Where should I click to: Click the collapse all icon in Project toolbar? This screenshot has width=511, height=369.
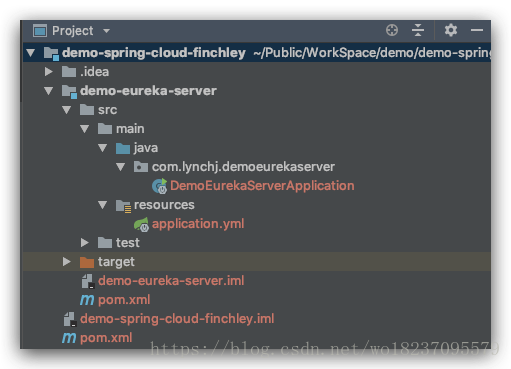tap(418, 30)
